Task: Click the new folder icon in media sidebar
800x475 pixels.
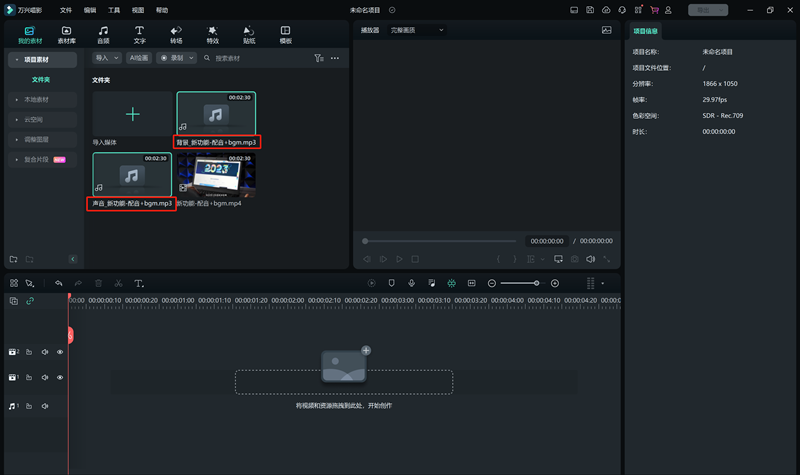Action: pos(14,259)
